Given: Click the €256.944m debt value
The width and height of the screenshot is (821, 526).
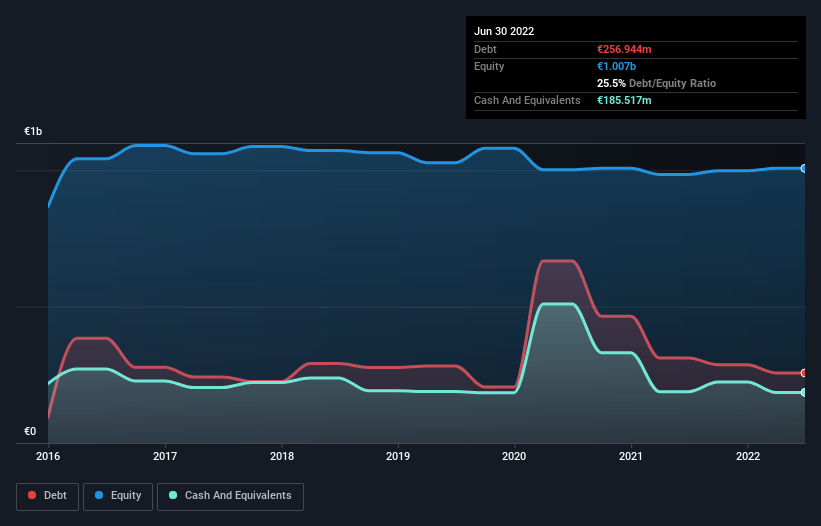Looking at the screenshot, I should pyautogui.click(x=624, y=49).
